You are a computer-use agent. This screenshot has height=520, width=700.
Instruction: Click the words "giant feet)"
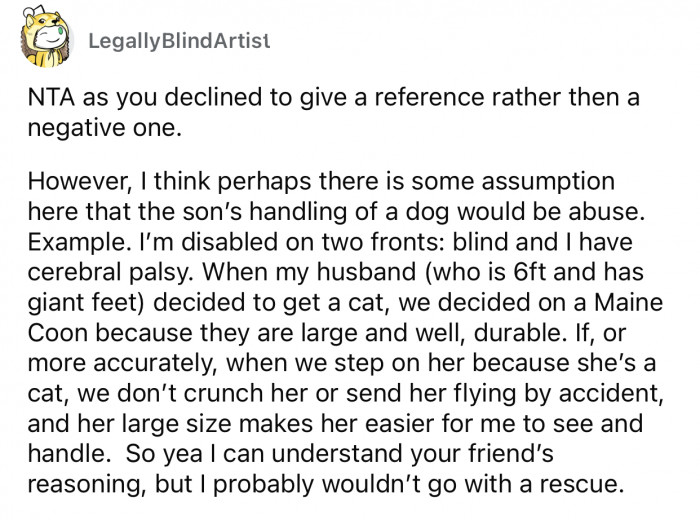(88, 302)
